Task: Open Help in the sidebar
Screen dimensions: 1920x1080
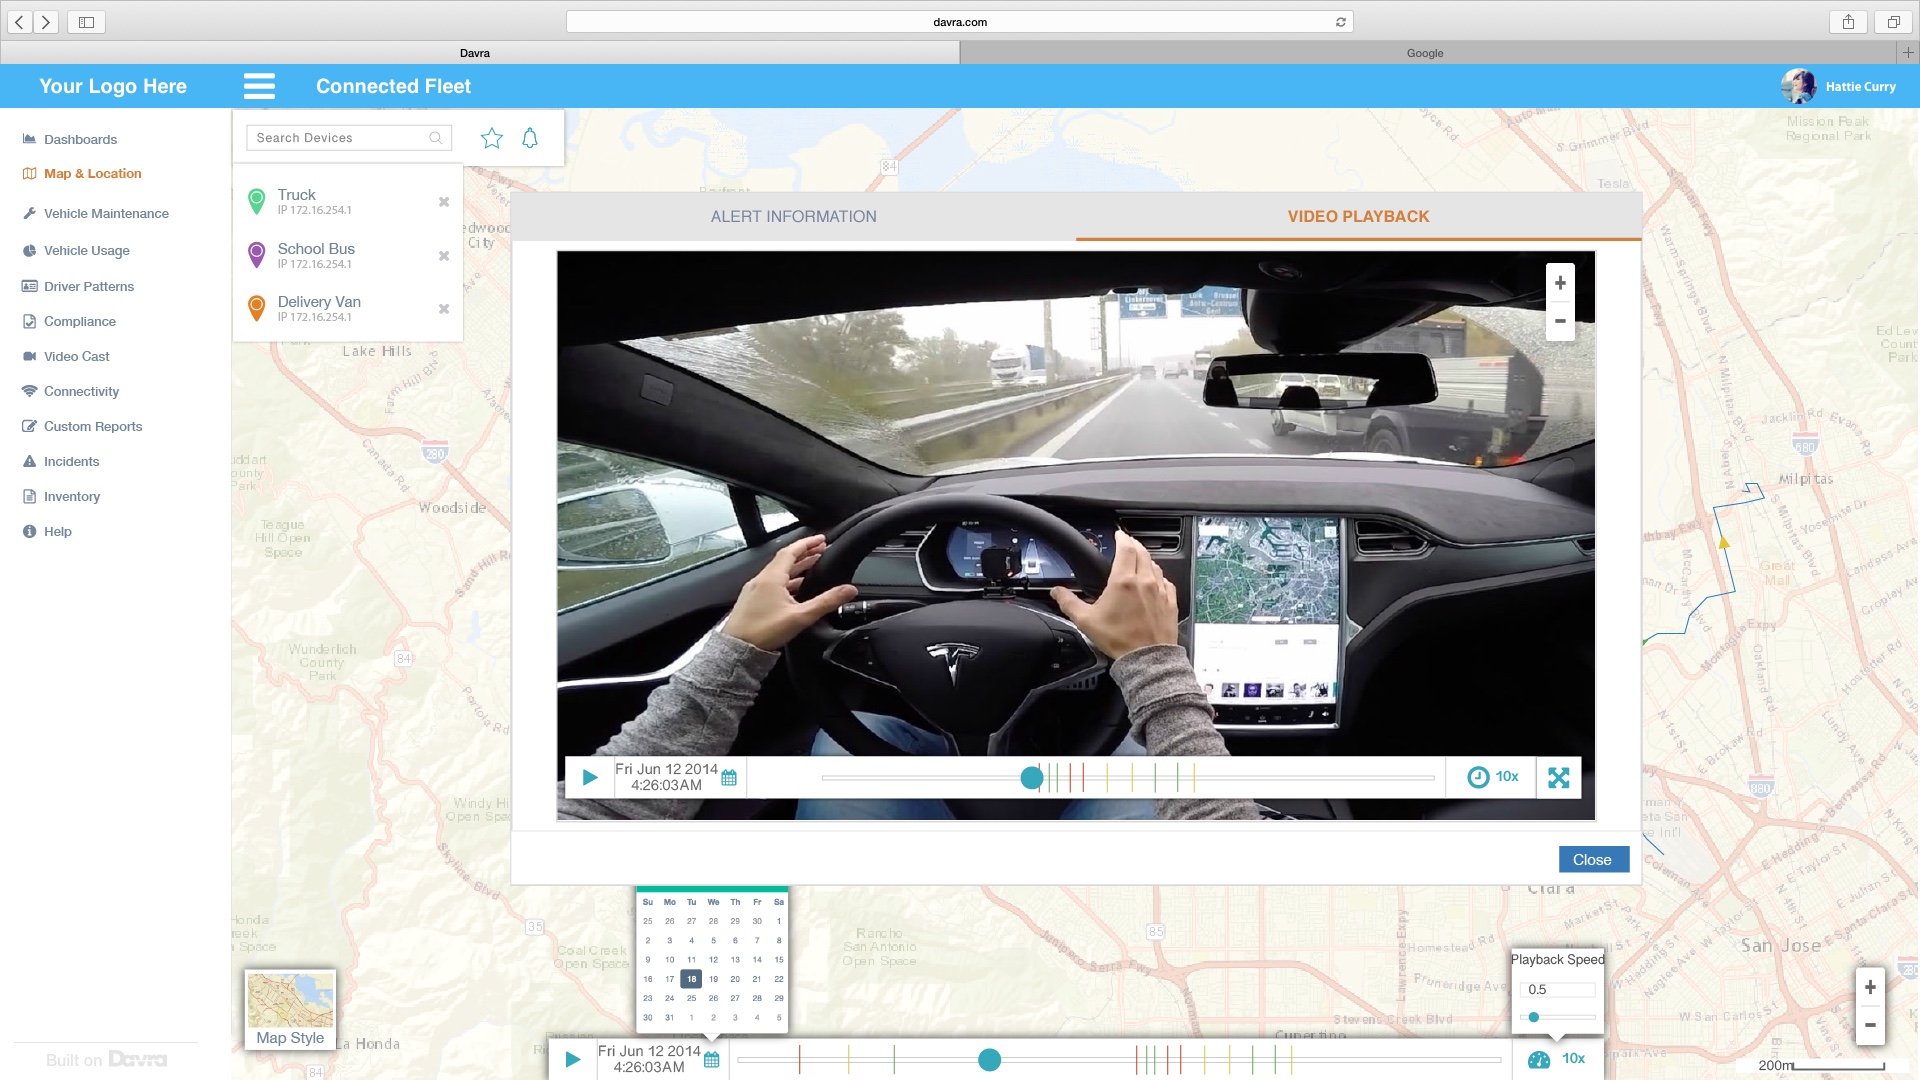Action: [x=47, y=531]
